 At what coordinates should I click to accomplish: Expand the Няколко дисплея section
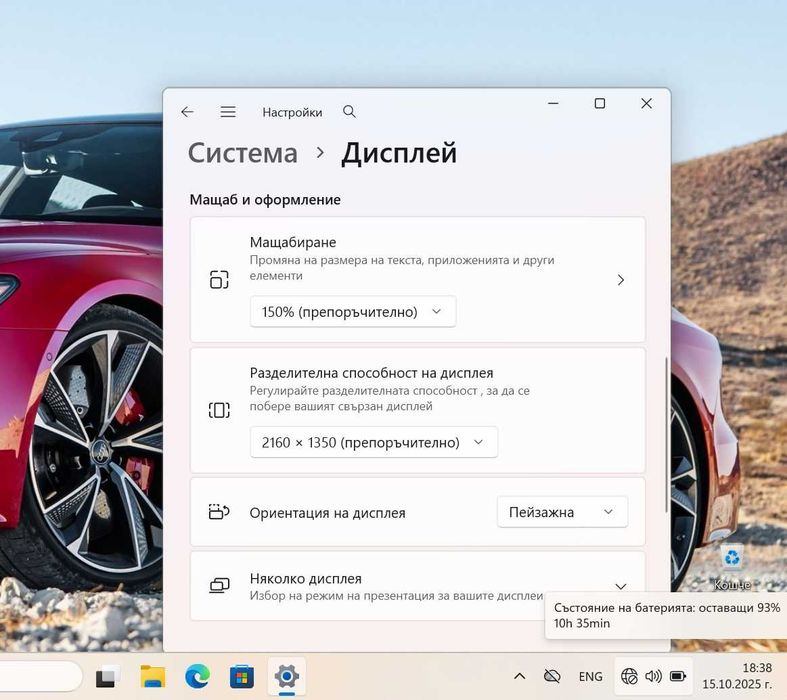tap(621, 586)
